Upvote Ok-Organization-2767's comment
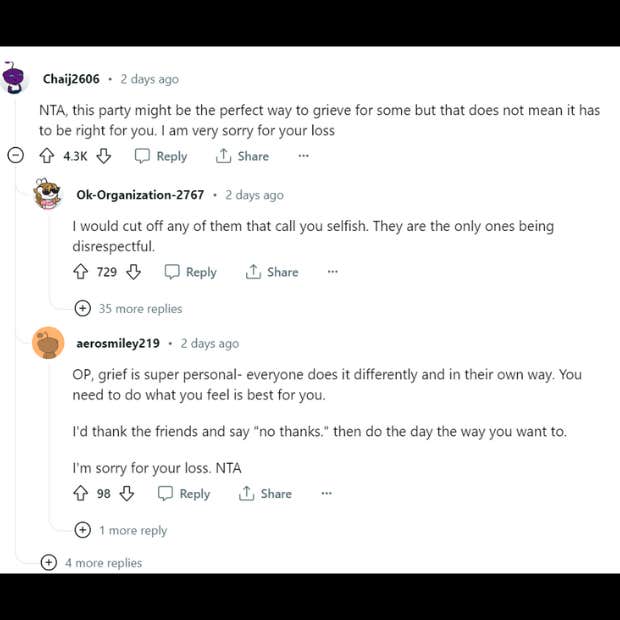Viewport: 620px width, 620px height. pyautogui.click(x=81, y=272)
